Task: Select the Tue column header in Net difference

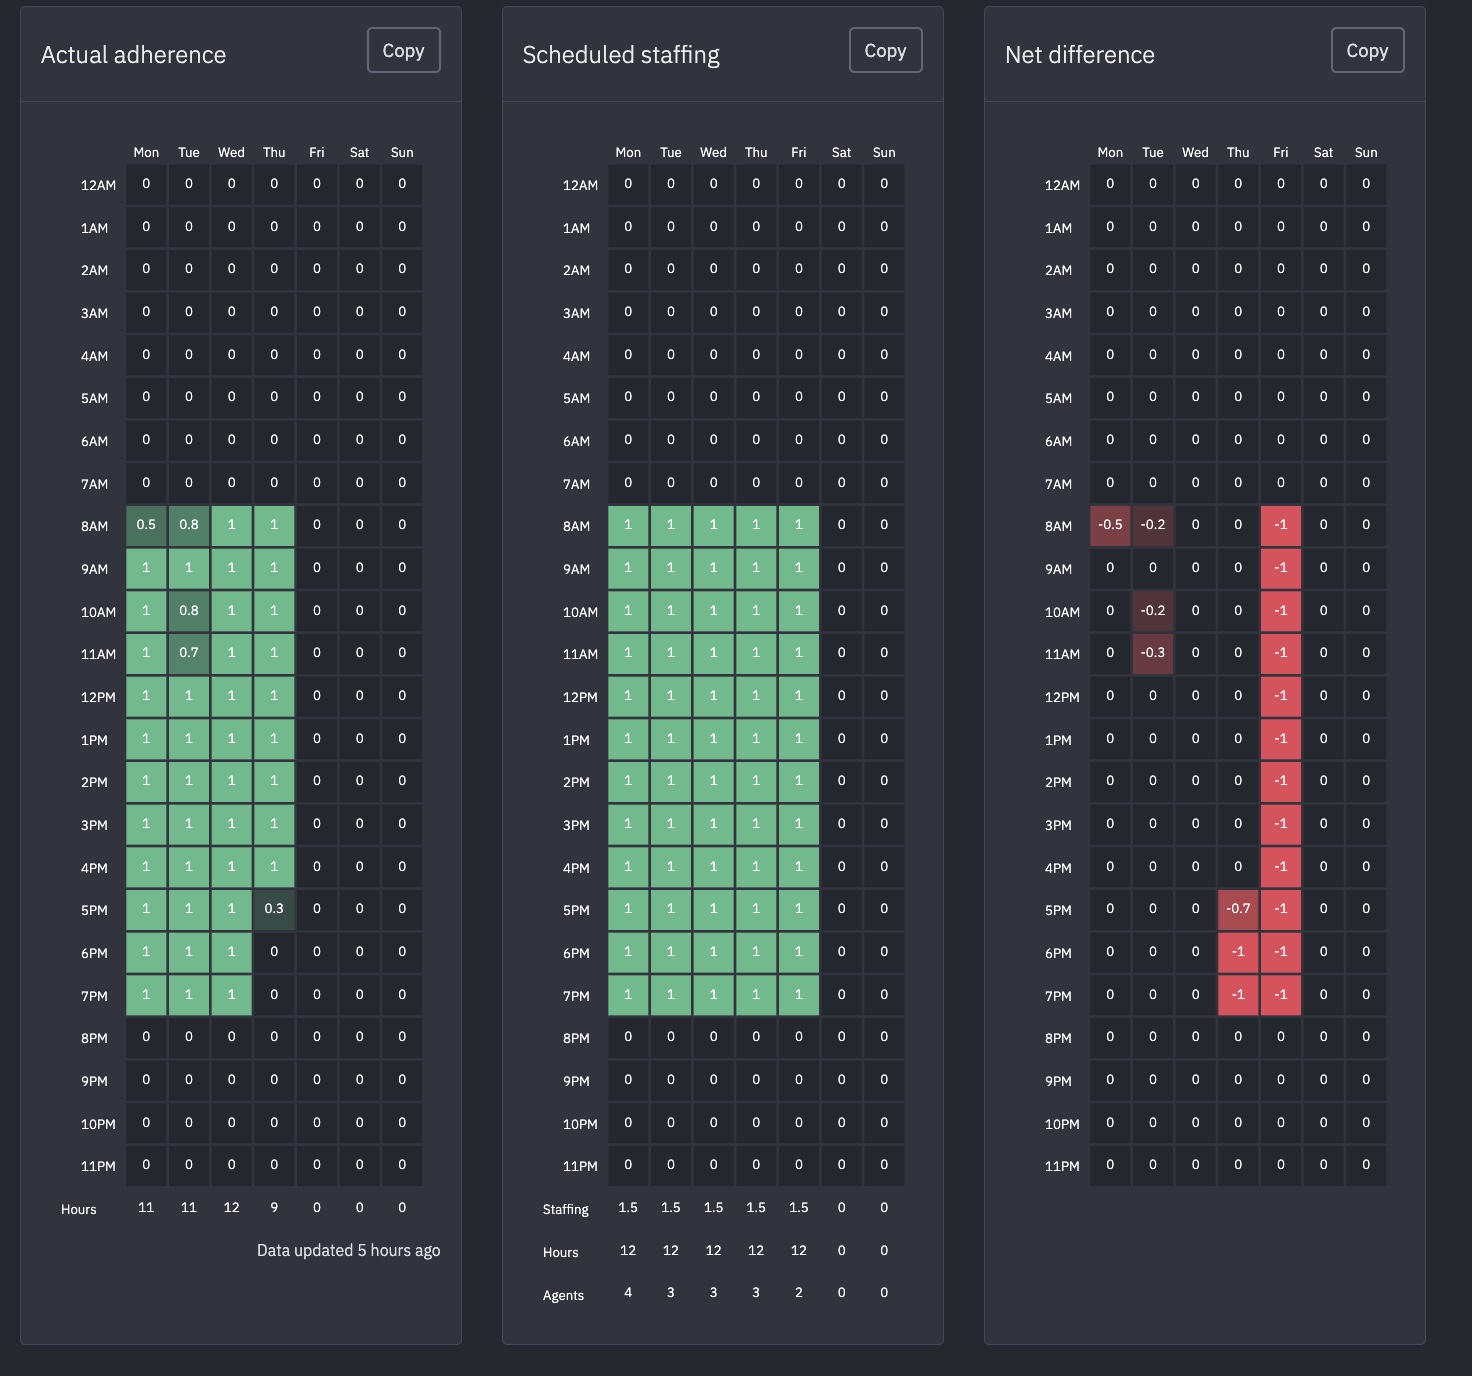Action: (x=1153, y=153)
